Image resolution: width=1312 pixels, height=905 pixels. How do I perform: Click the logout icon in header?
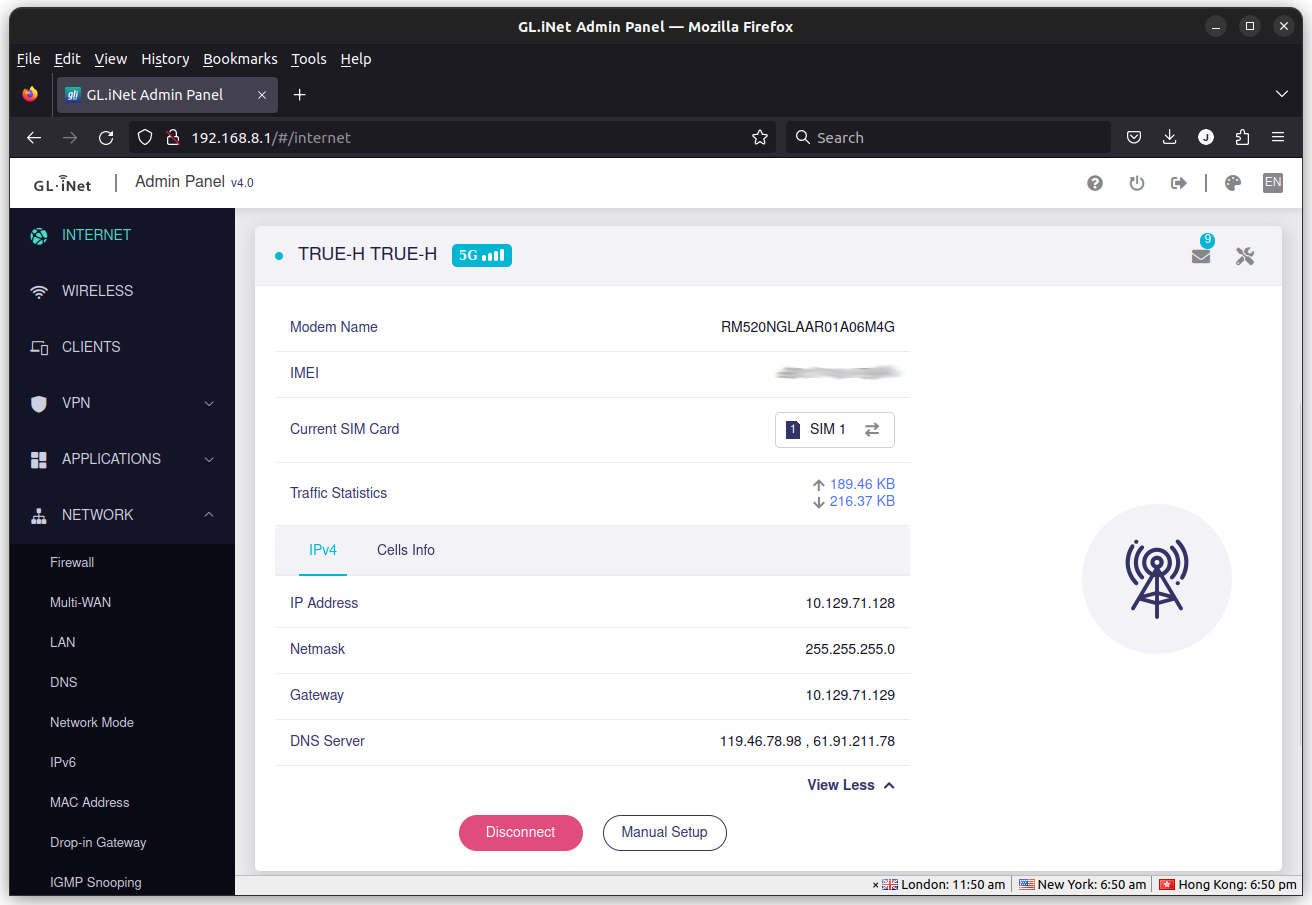1178,183
